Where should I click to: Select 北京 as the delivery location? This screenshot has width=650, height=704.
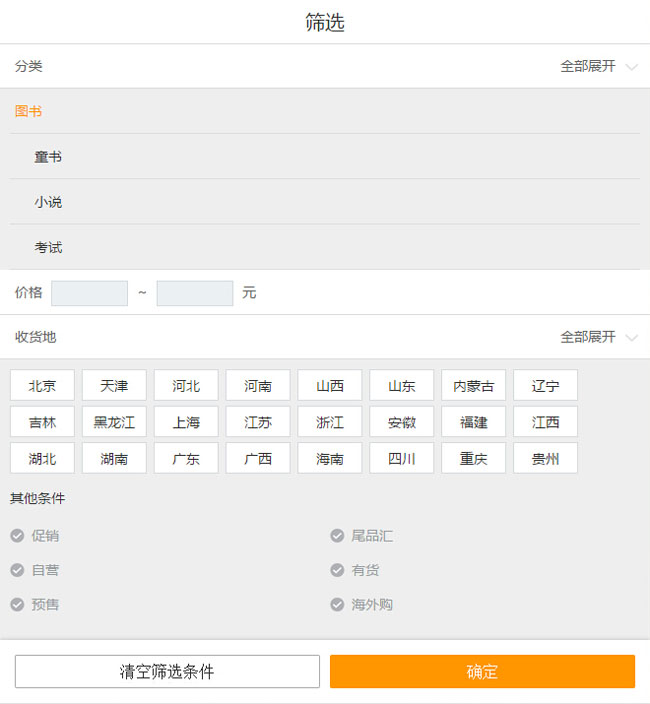click(x=42, y=386)
